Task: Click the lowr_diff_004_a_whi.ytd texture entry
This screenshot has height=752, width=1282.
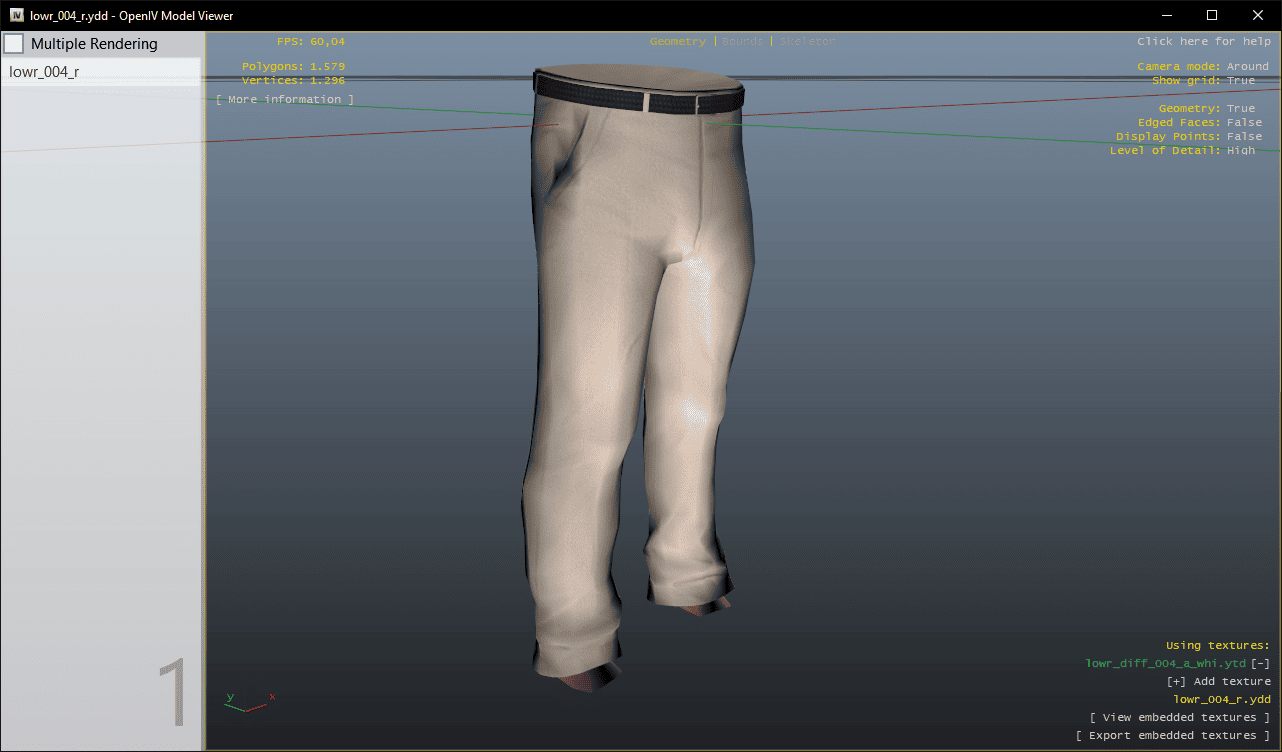Action: pos(1165,664)
